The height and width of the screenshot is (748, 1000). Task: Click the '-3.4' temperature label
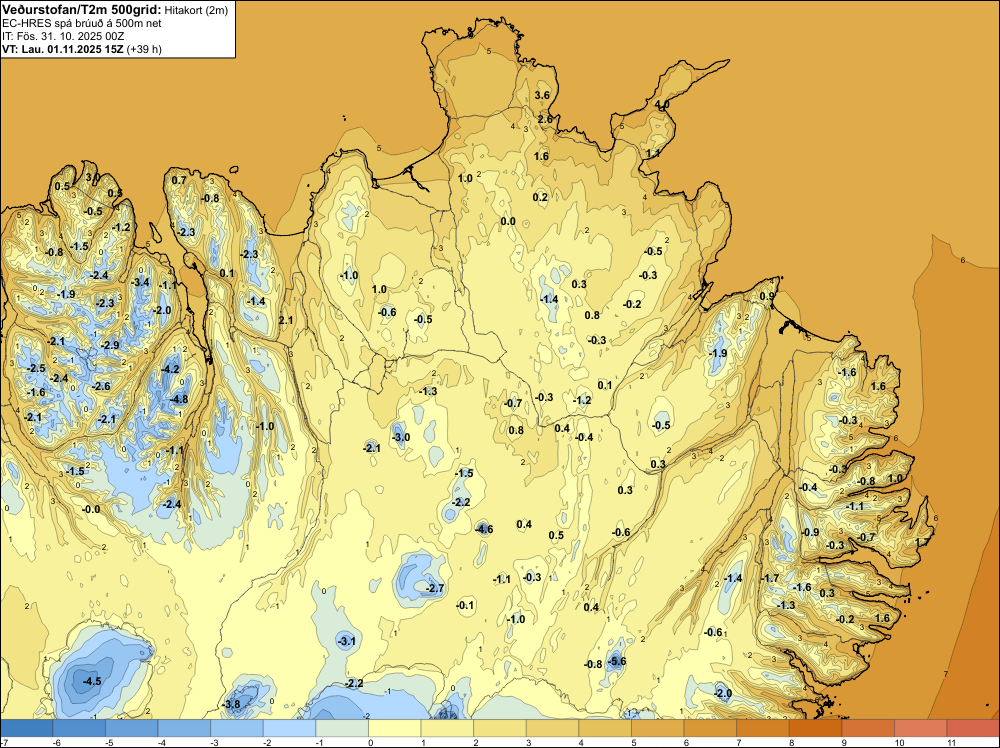point(140,282)
